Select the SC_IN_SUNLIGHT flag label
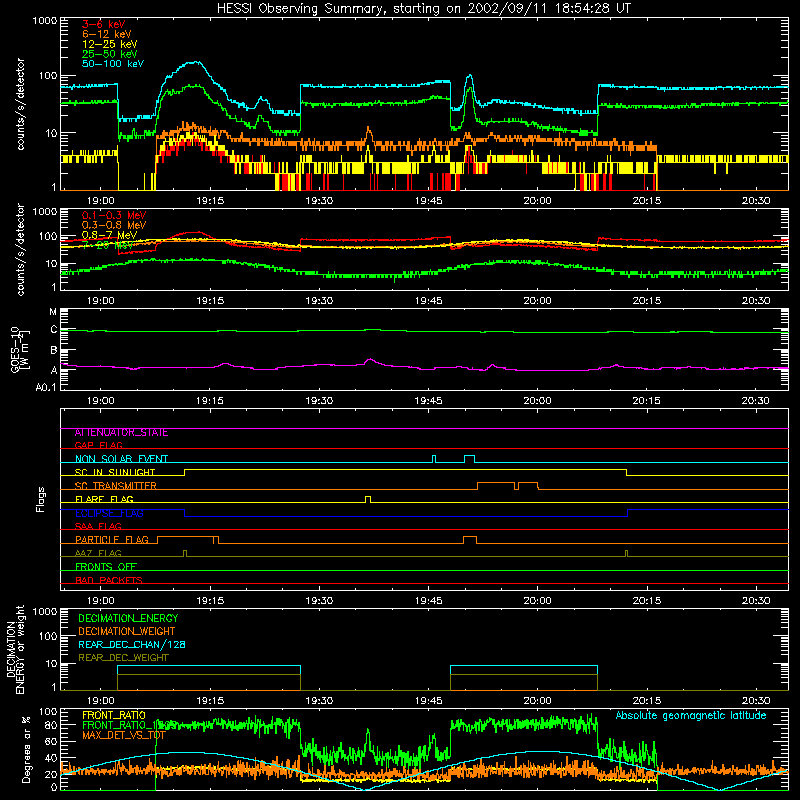The height and width of the screenshot is (800, 800). click(115, 472)
